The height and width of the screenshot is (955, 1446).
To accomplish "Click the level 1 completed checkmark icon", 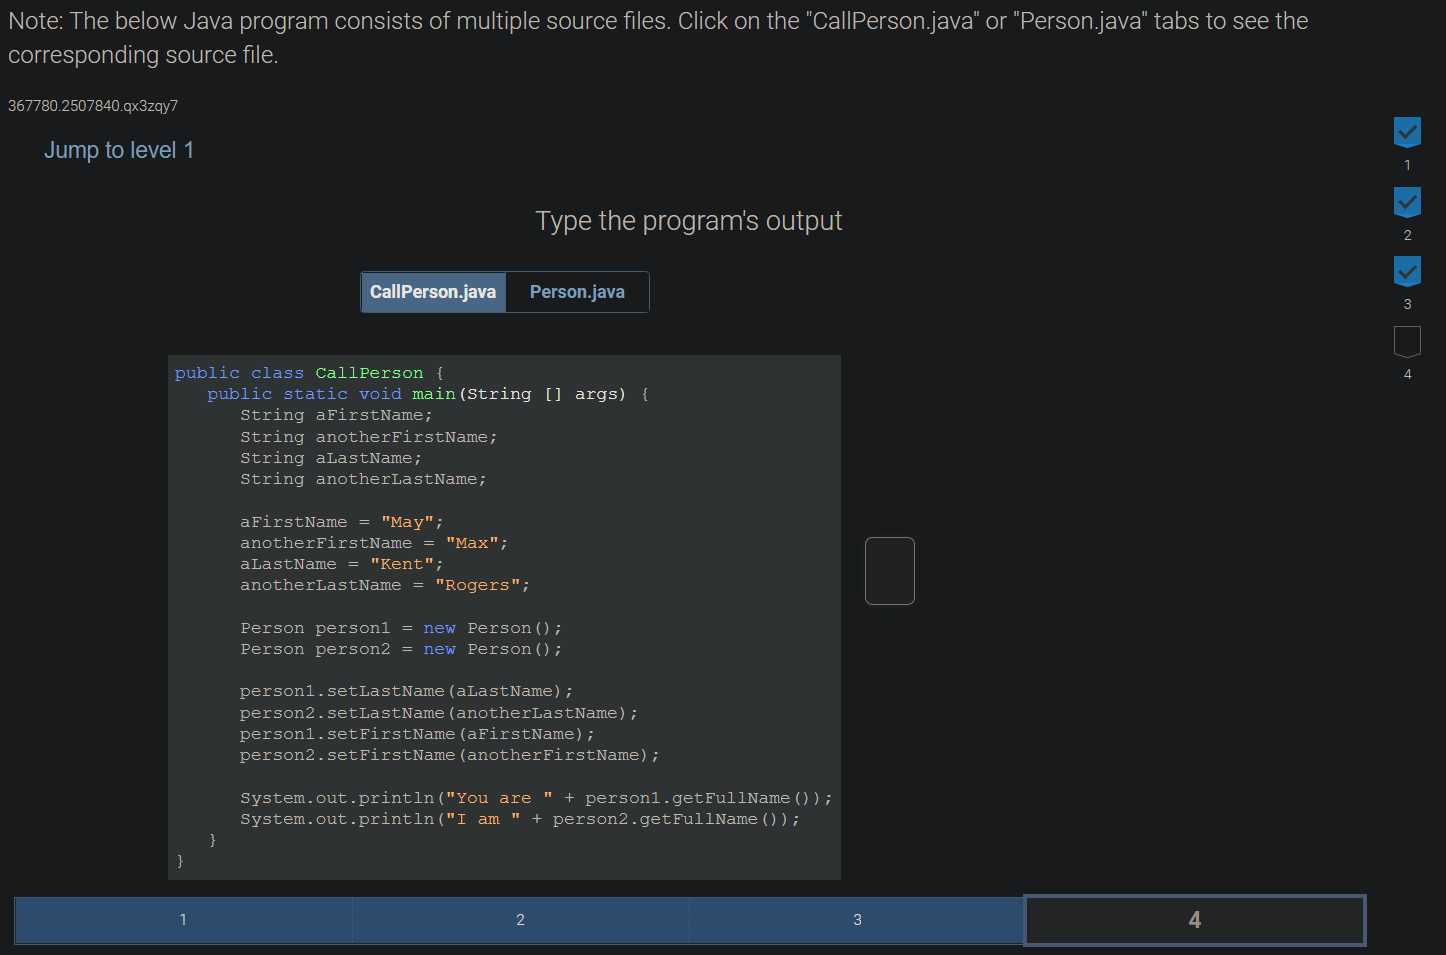I will pyautogui.click(x=1407, y=132).
